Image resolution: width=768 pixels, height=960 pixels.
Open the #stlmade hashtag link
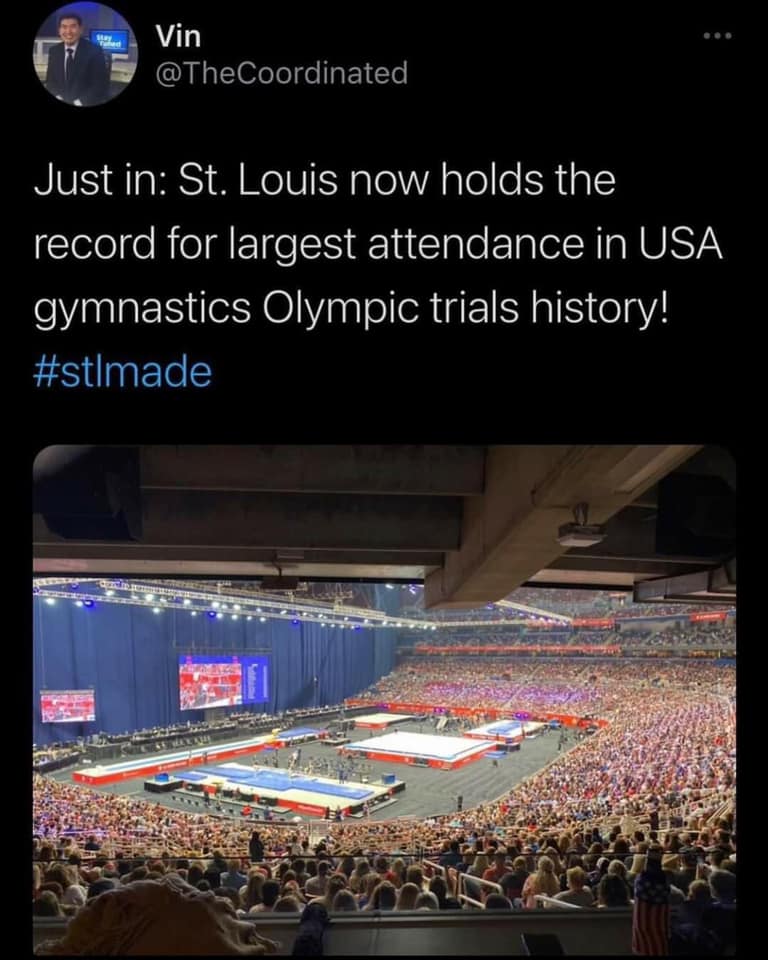(x=123, y=373)
